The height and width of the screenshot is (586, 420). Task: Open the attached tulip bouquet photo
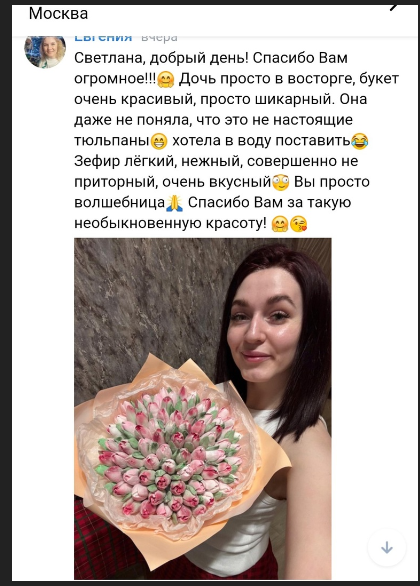pos(203,408)
